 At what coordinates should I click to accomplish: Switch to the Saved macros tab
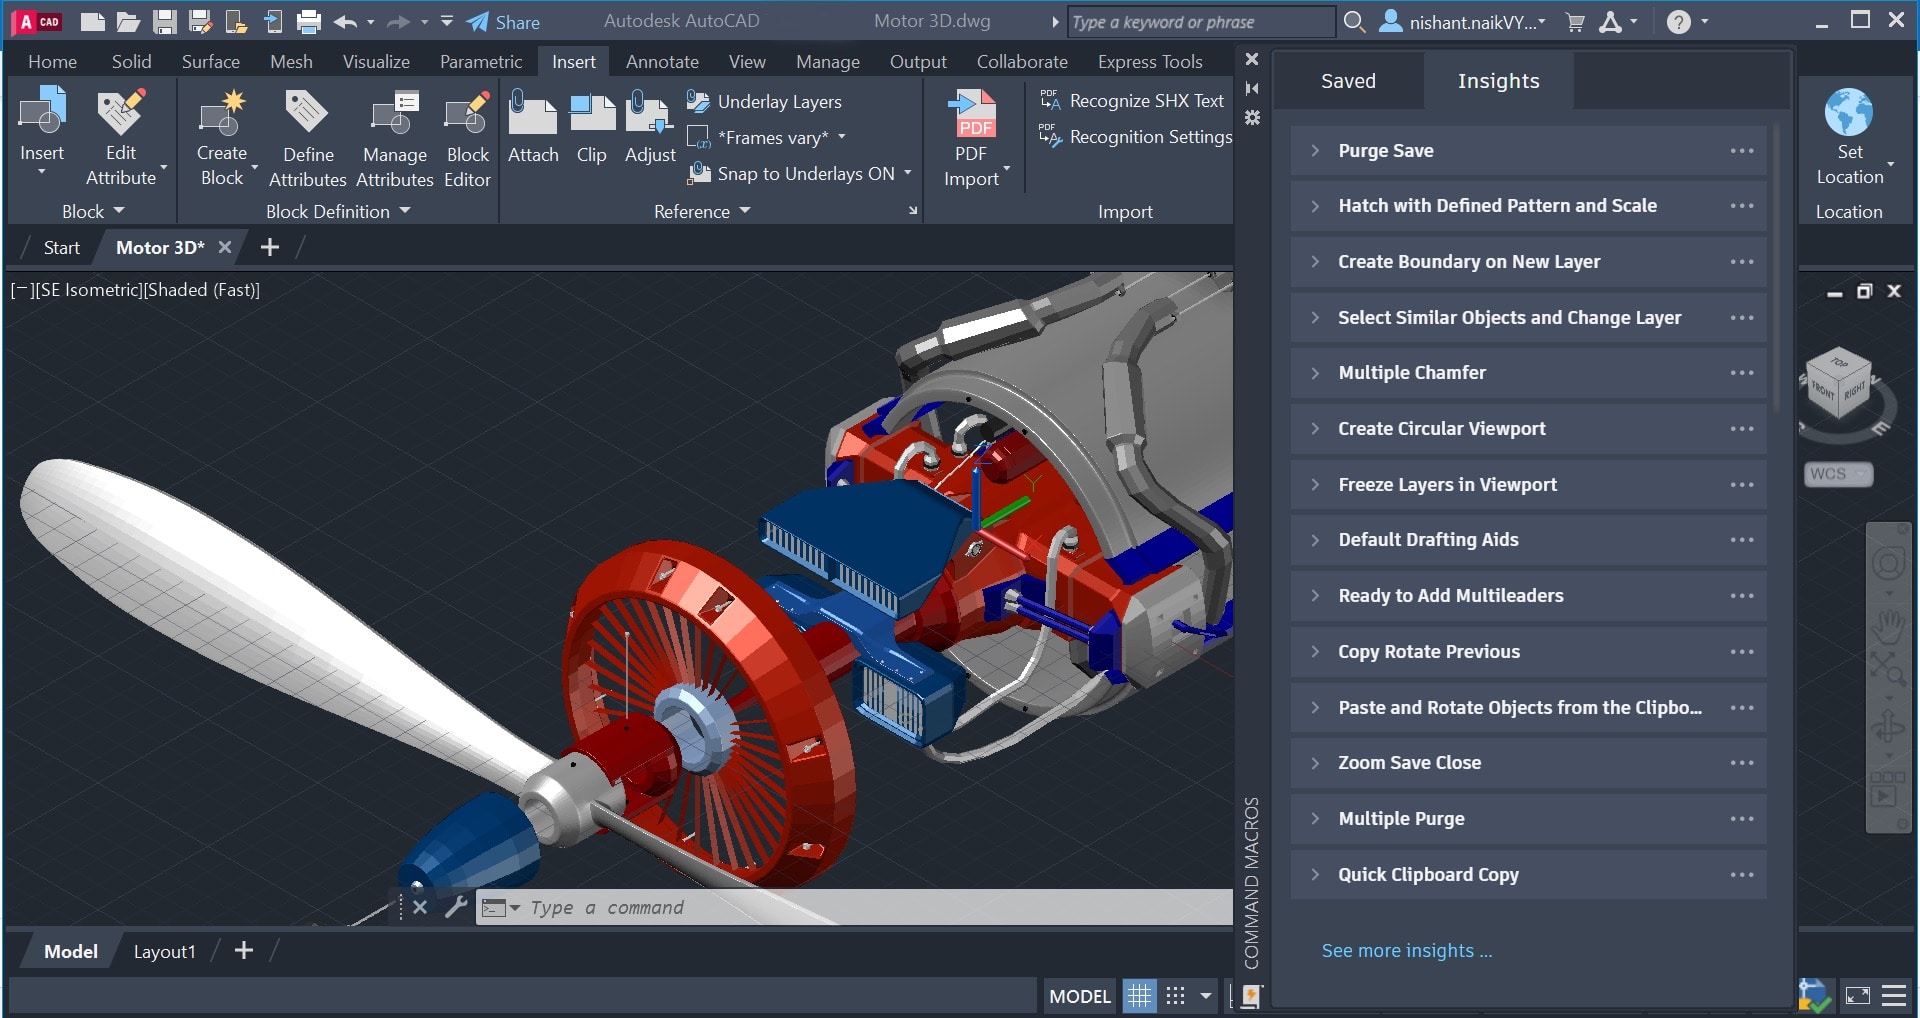[x=1348, y=81]
